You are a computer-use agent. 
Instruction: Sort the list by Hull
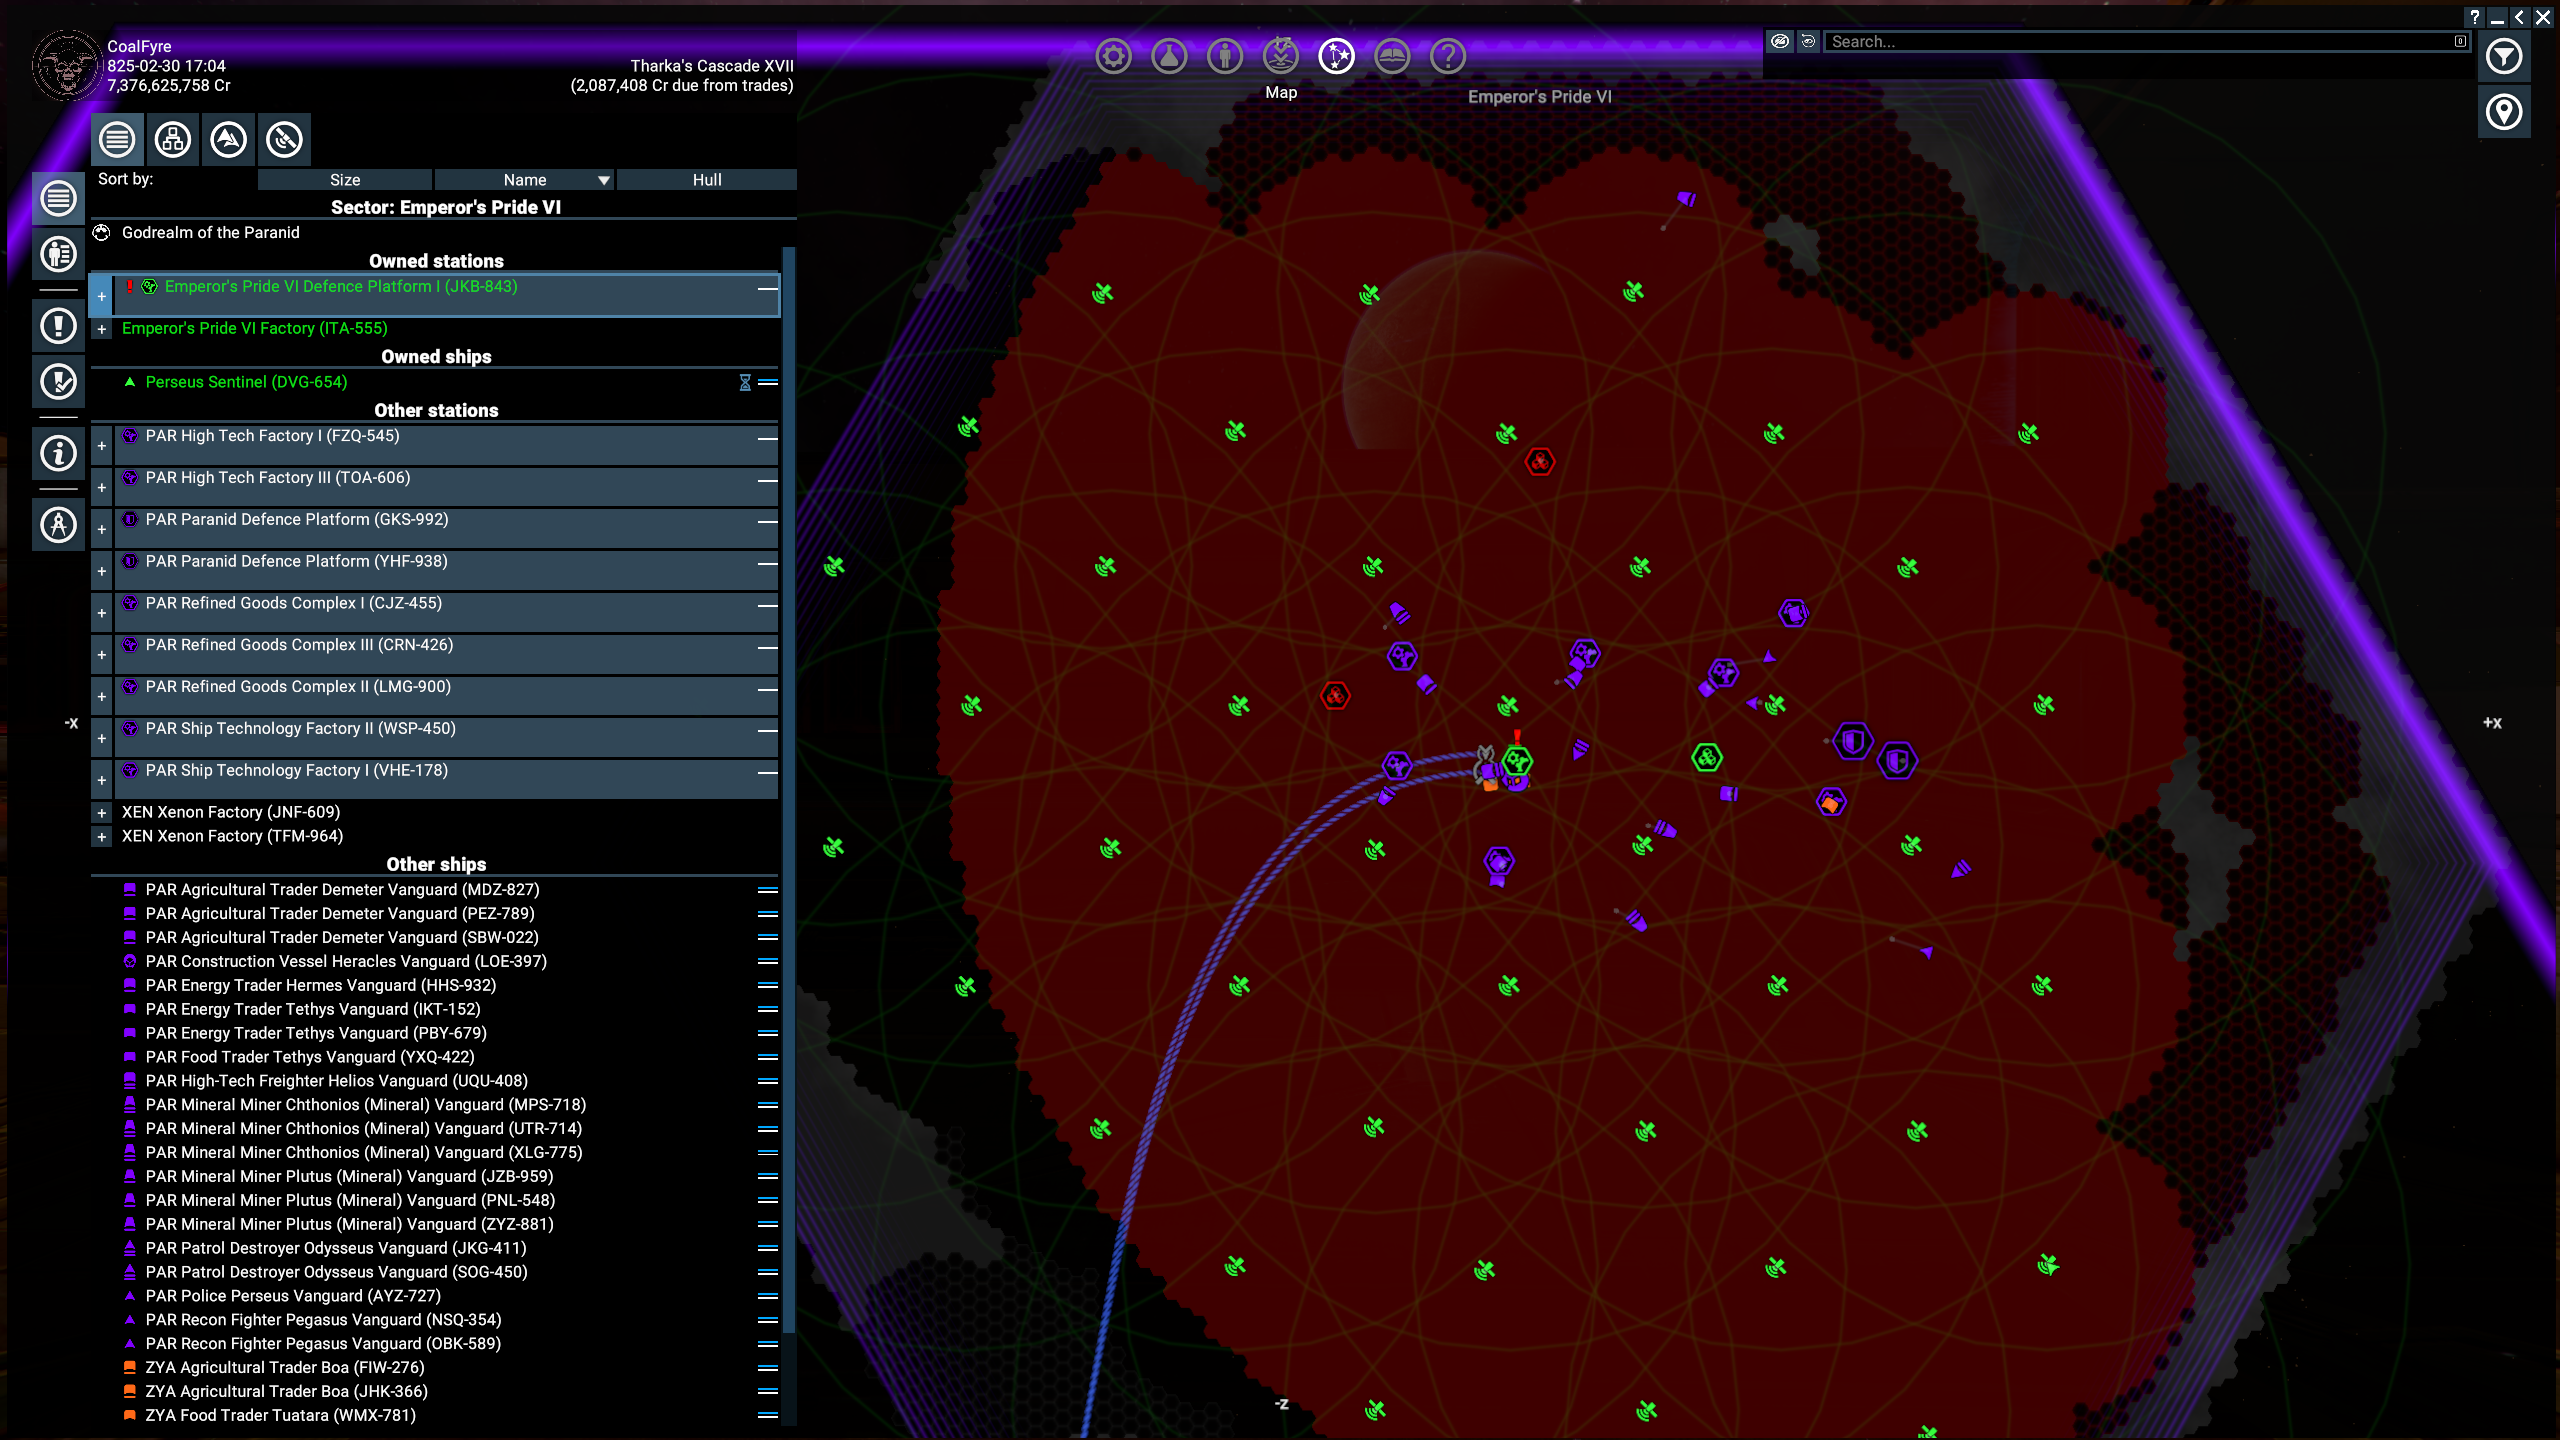706,180
